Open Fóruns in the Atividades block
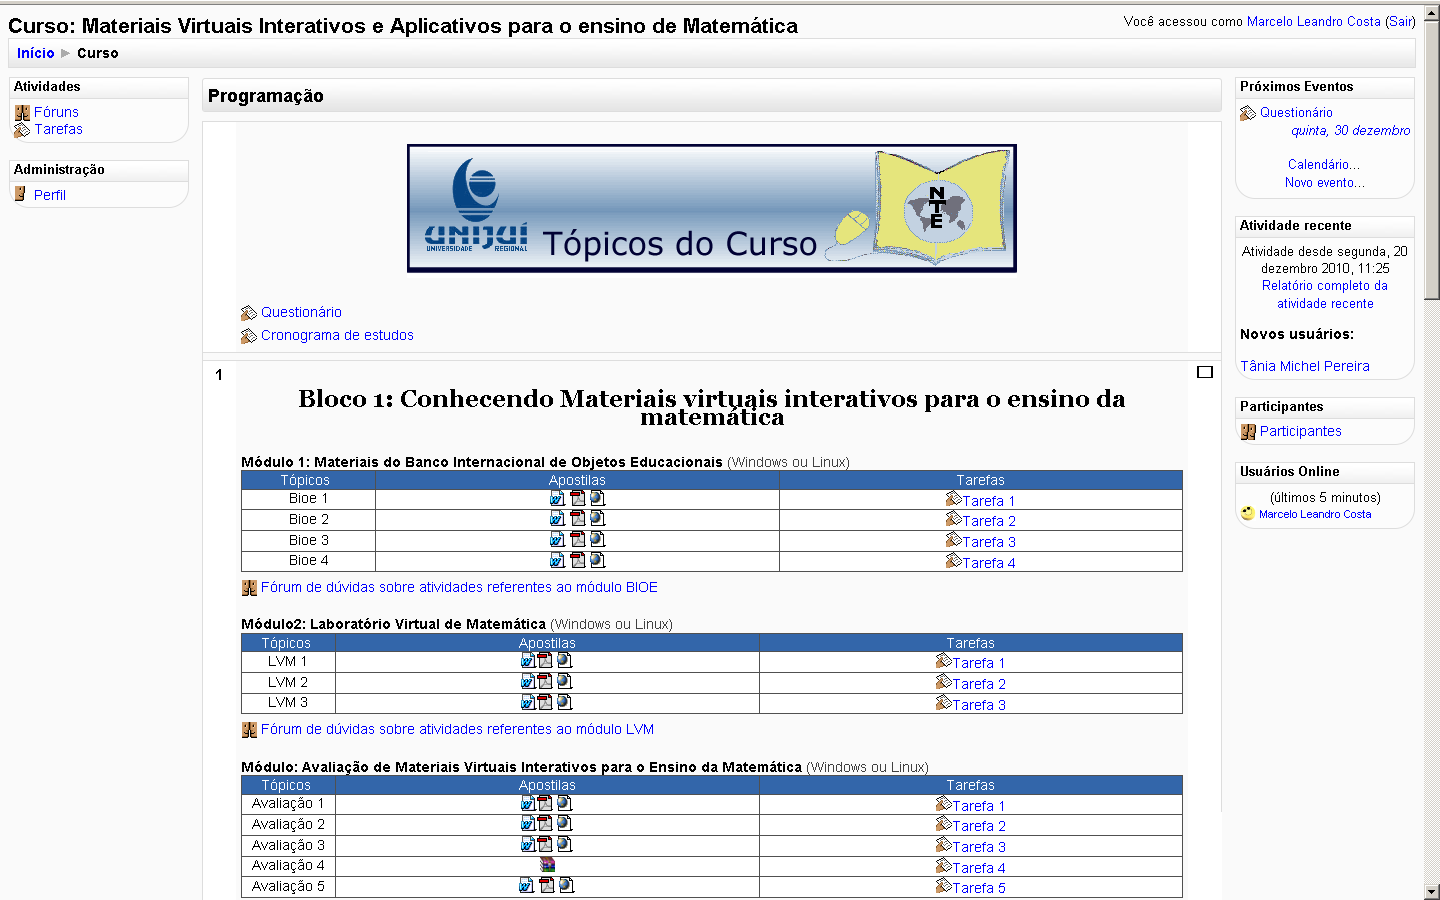Image resolution: width=1440 pixels, height=900 pixels. (x=56, y=113)
